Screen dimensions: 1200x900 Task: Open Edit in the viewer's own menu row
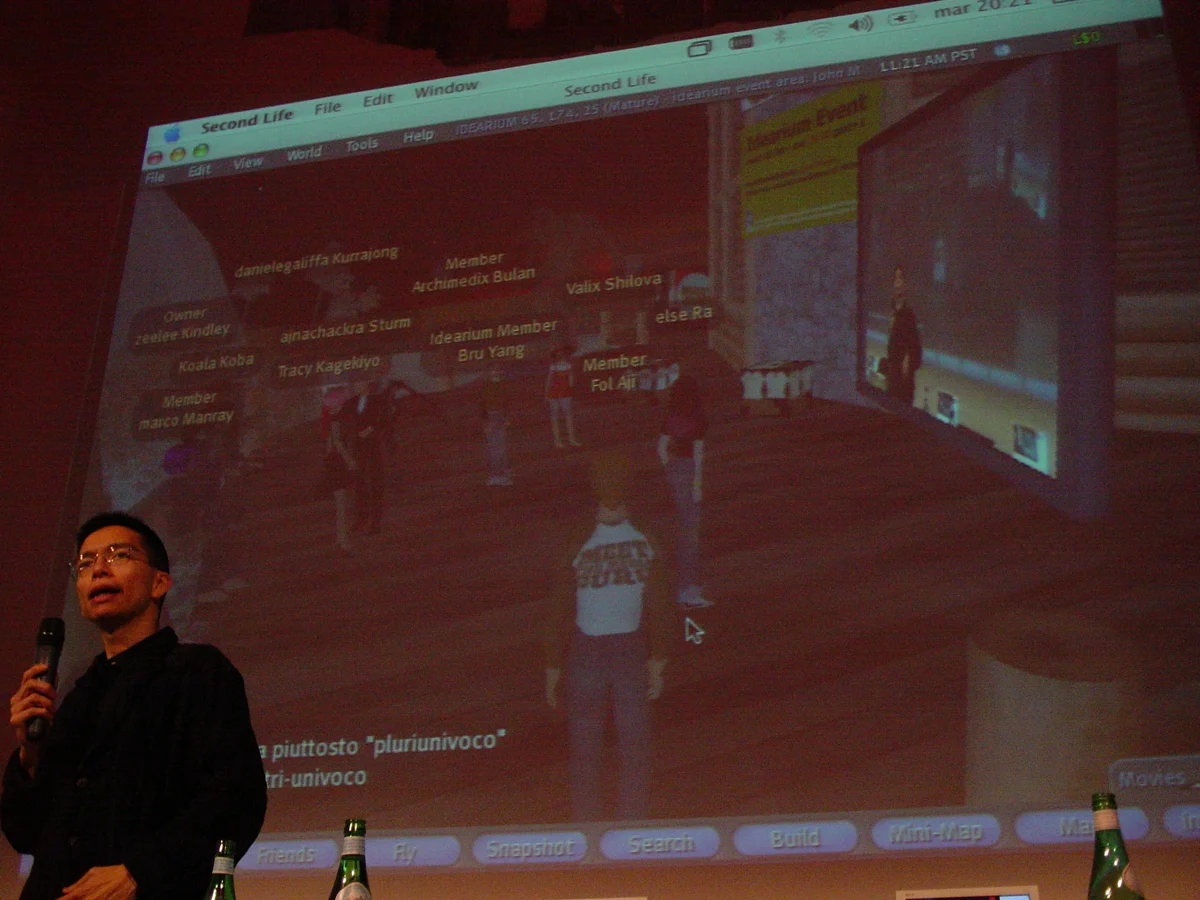pyautogui.click(x=199, y=170)
